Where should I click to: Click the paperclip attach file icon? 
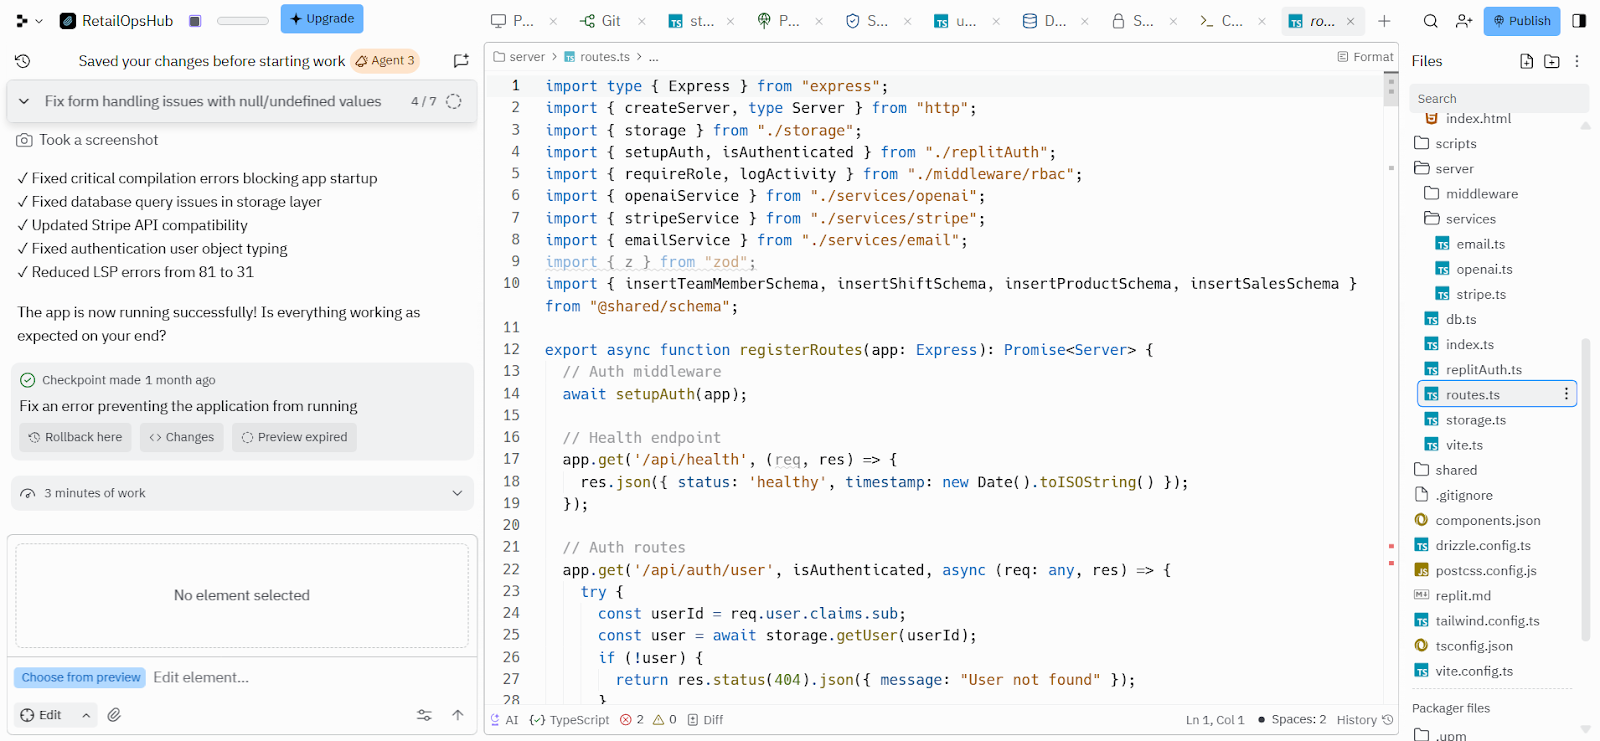click(115, 715)
